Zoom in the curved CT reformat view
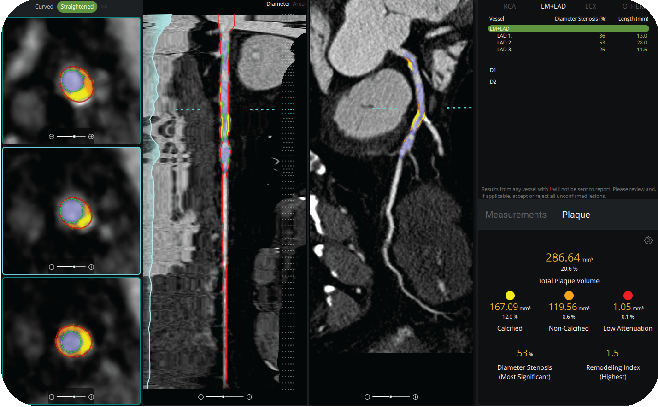 point(415,397)
